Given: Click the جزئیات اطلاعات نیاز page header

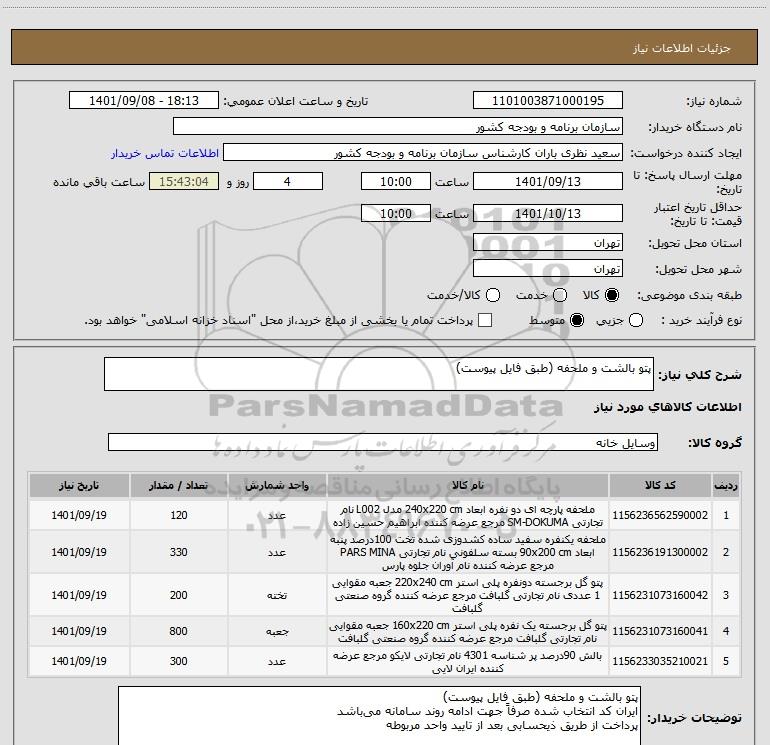Looking at the screenshot, I should 682,48.
